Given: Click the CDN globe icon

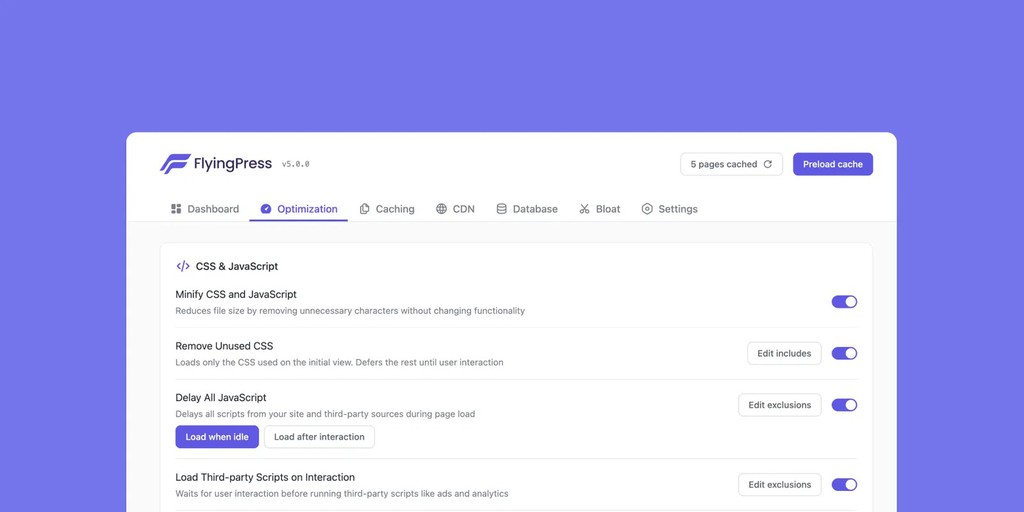Looking at the screenshot, I should 441,209.
